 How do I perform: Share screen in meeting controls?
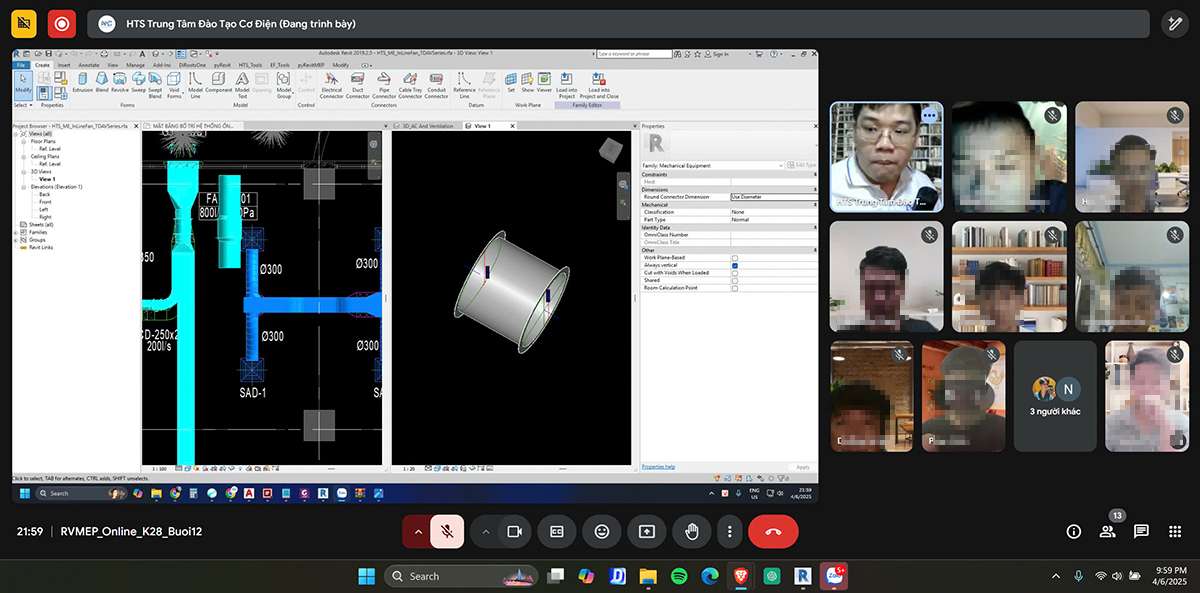click(x=646, y=532)
